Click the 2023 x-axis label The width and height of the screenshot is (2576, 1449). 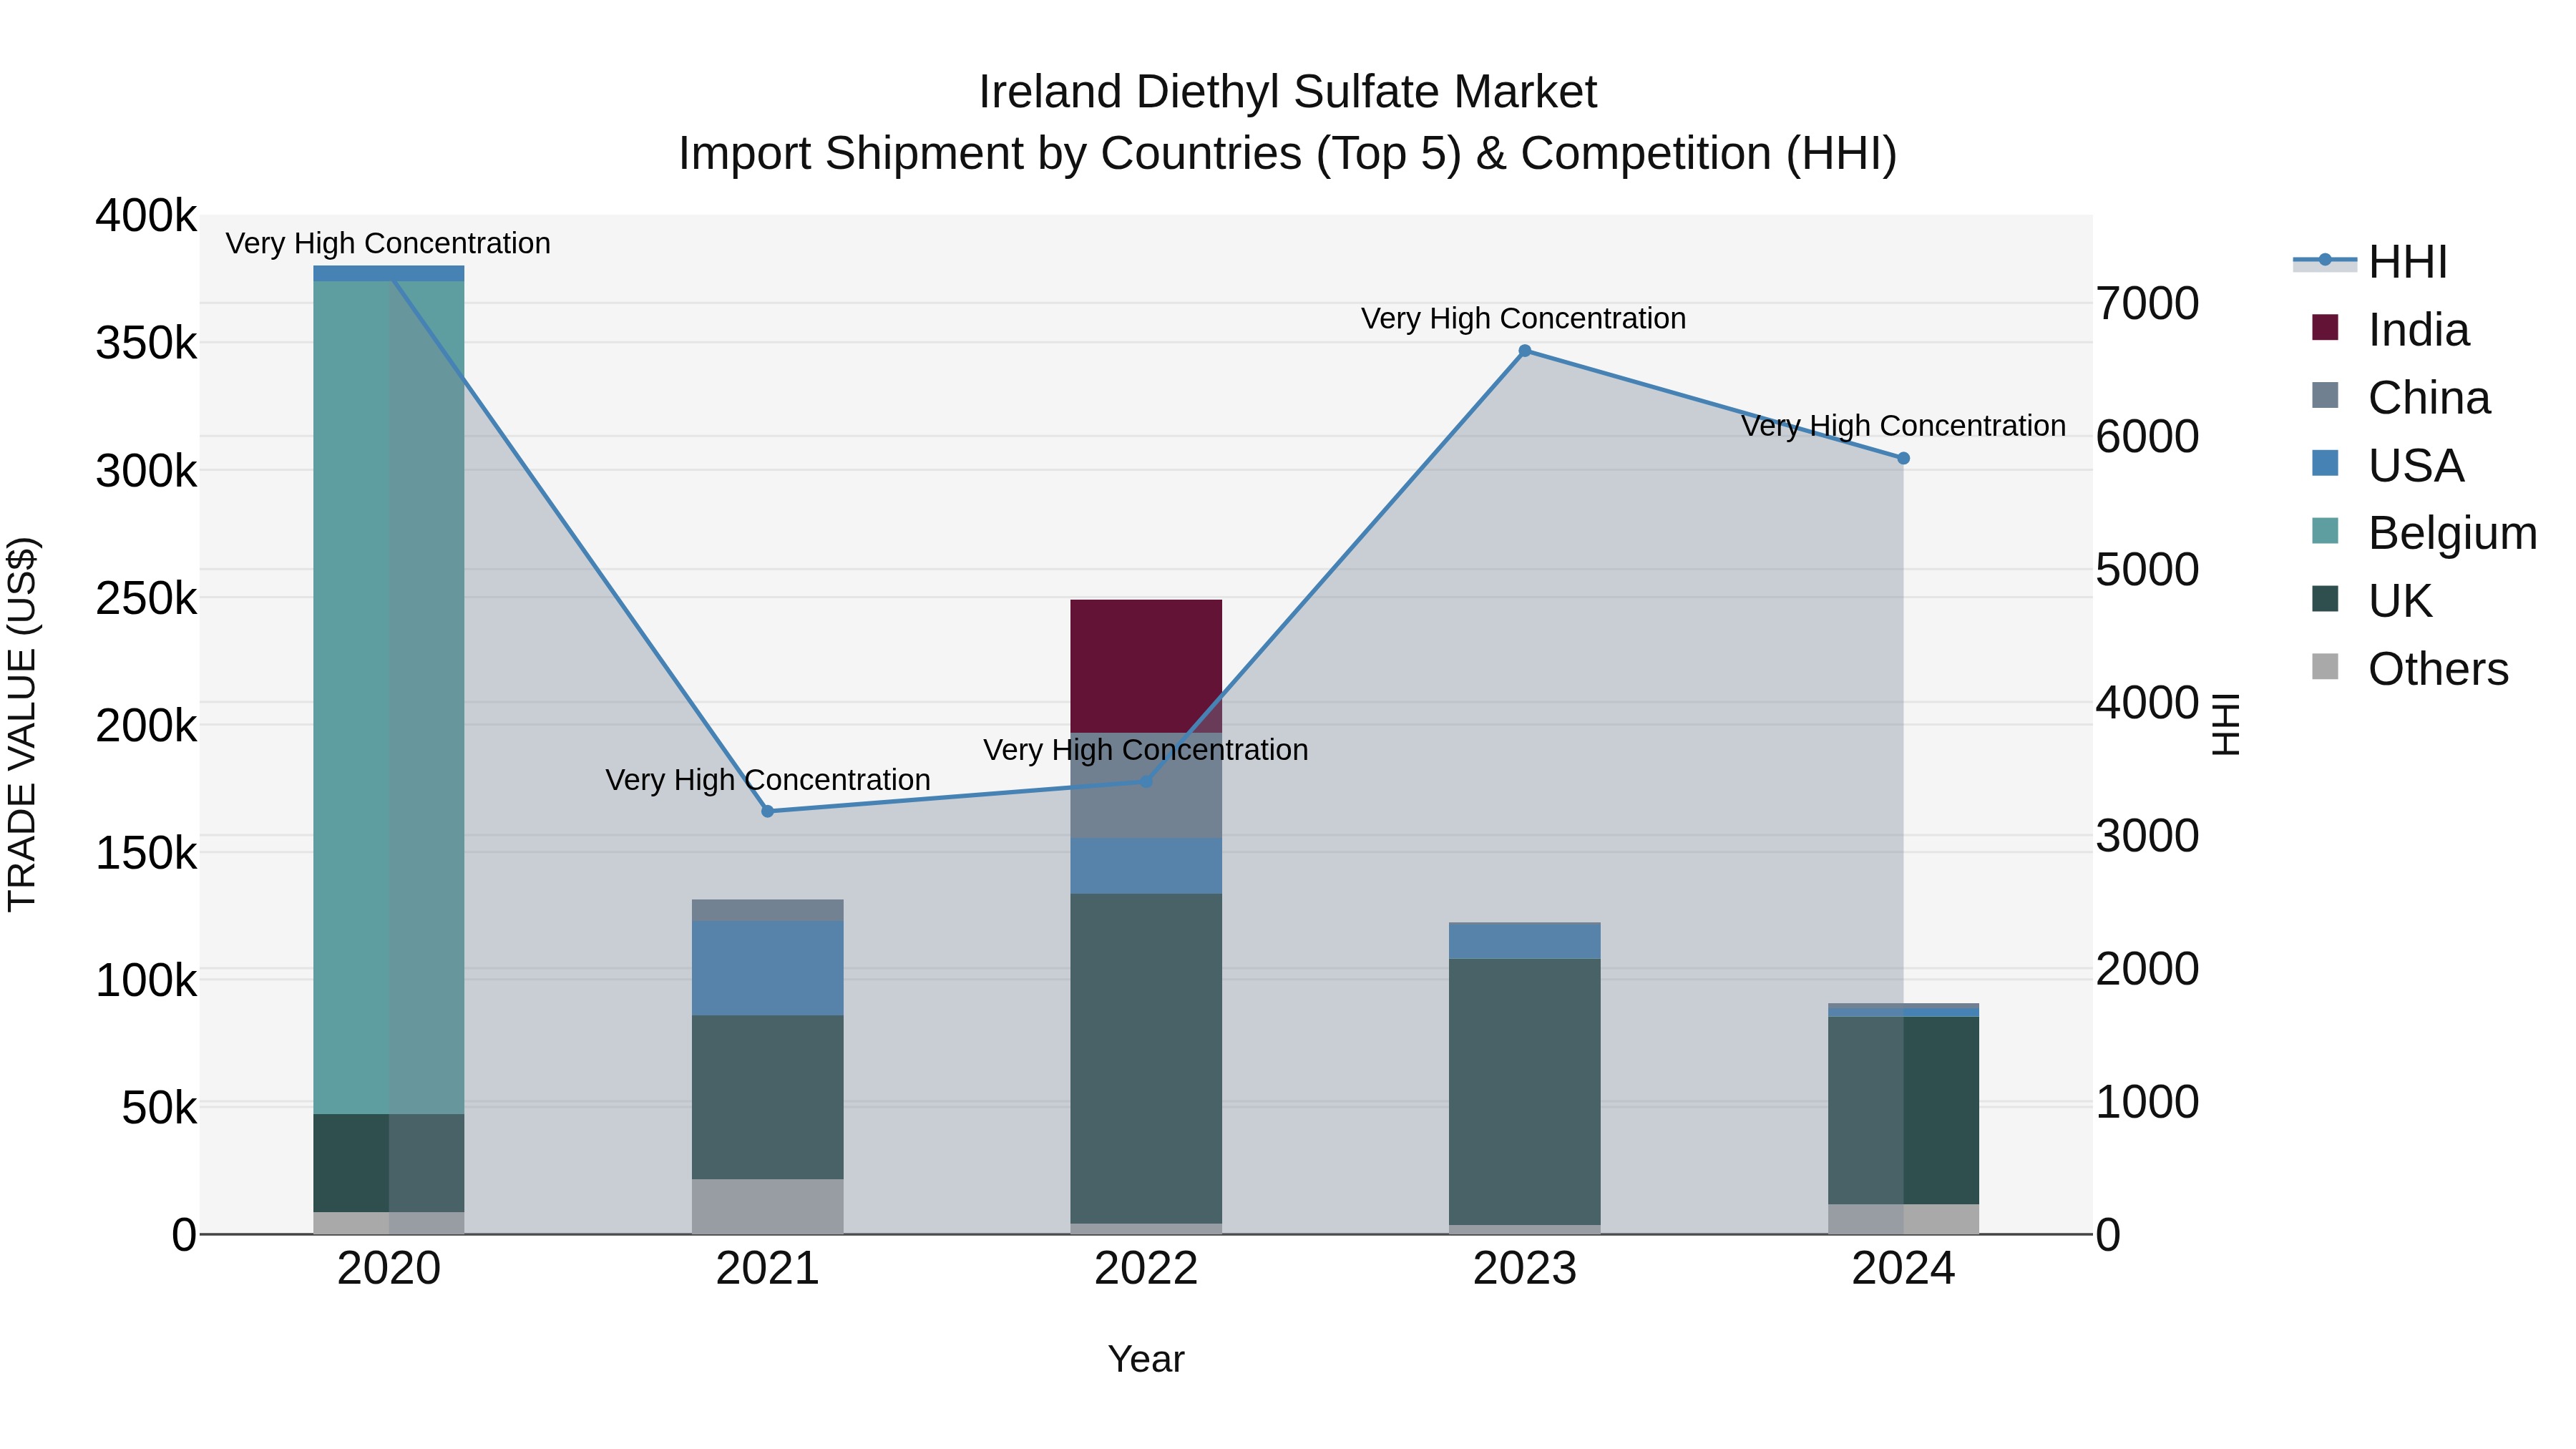(1525, 1269)
